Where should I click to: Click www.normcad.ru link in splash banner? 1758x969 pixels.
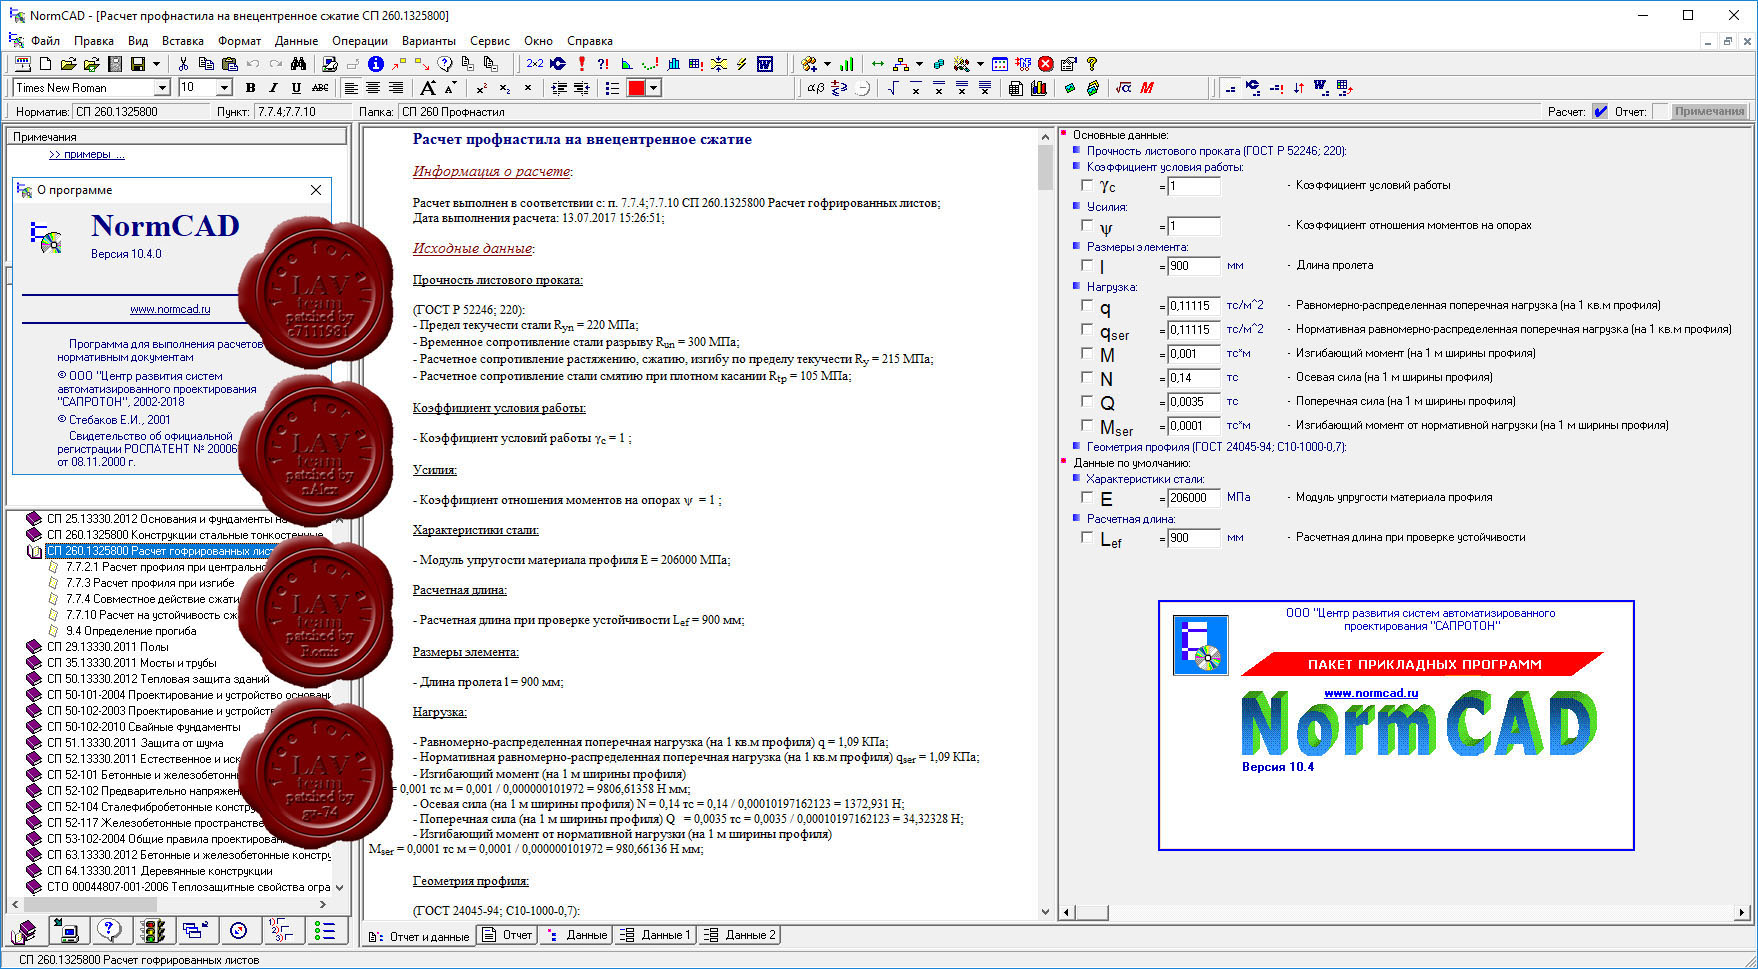coord(1371,693)
